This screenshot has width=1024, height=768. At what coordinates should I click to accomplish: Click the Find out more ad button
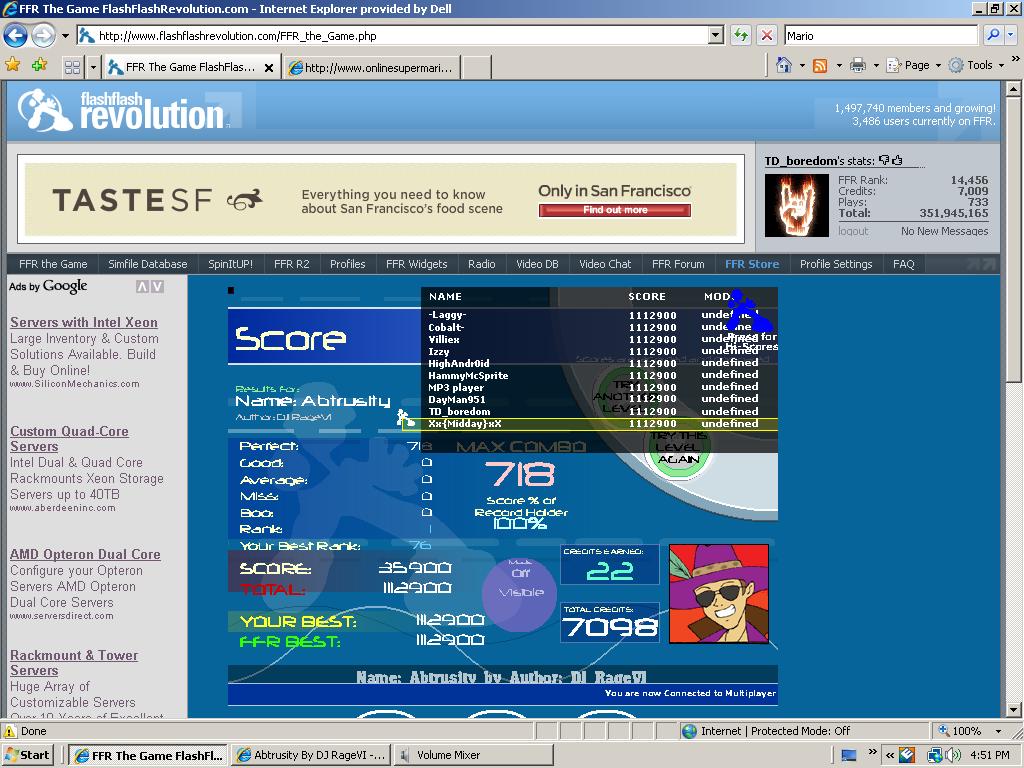(x=615, y=210)
